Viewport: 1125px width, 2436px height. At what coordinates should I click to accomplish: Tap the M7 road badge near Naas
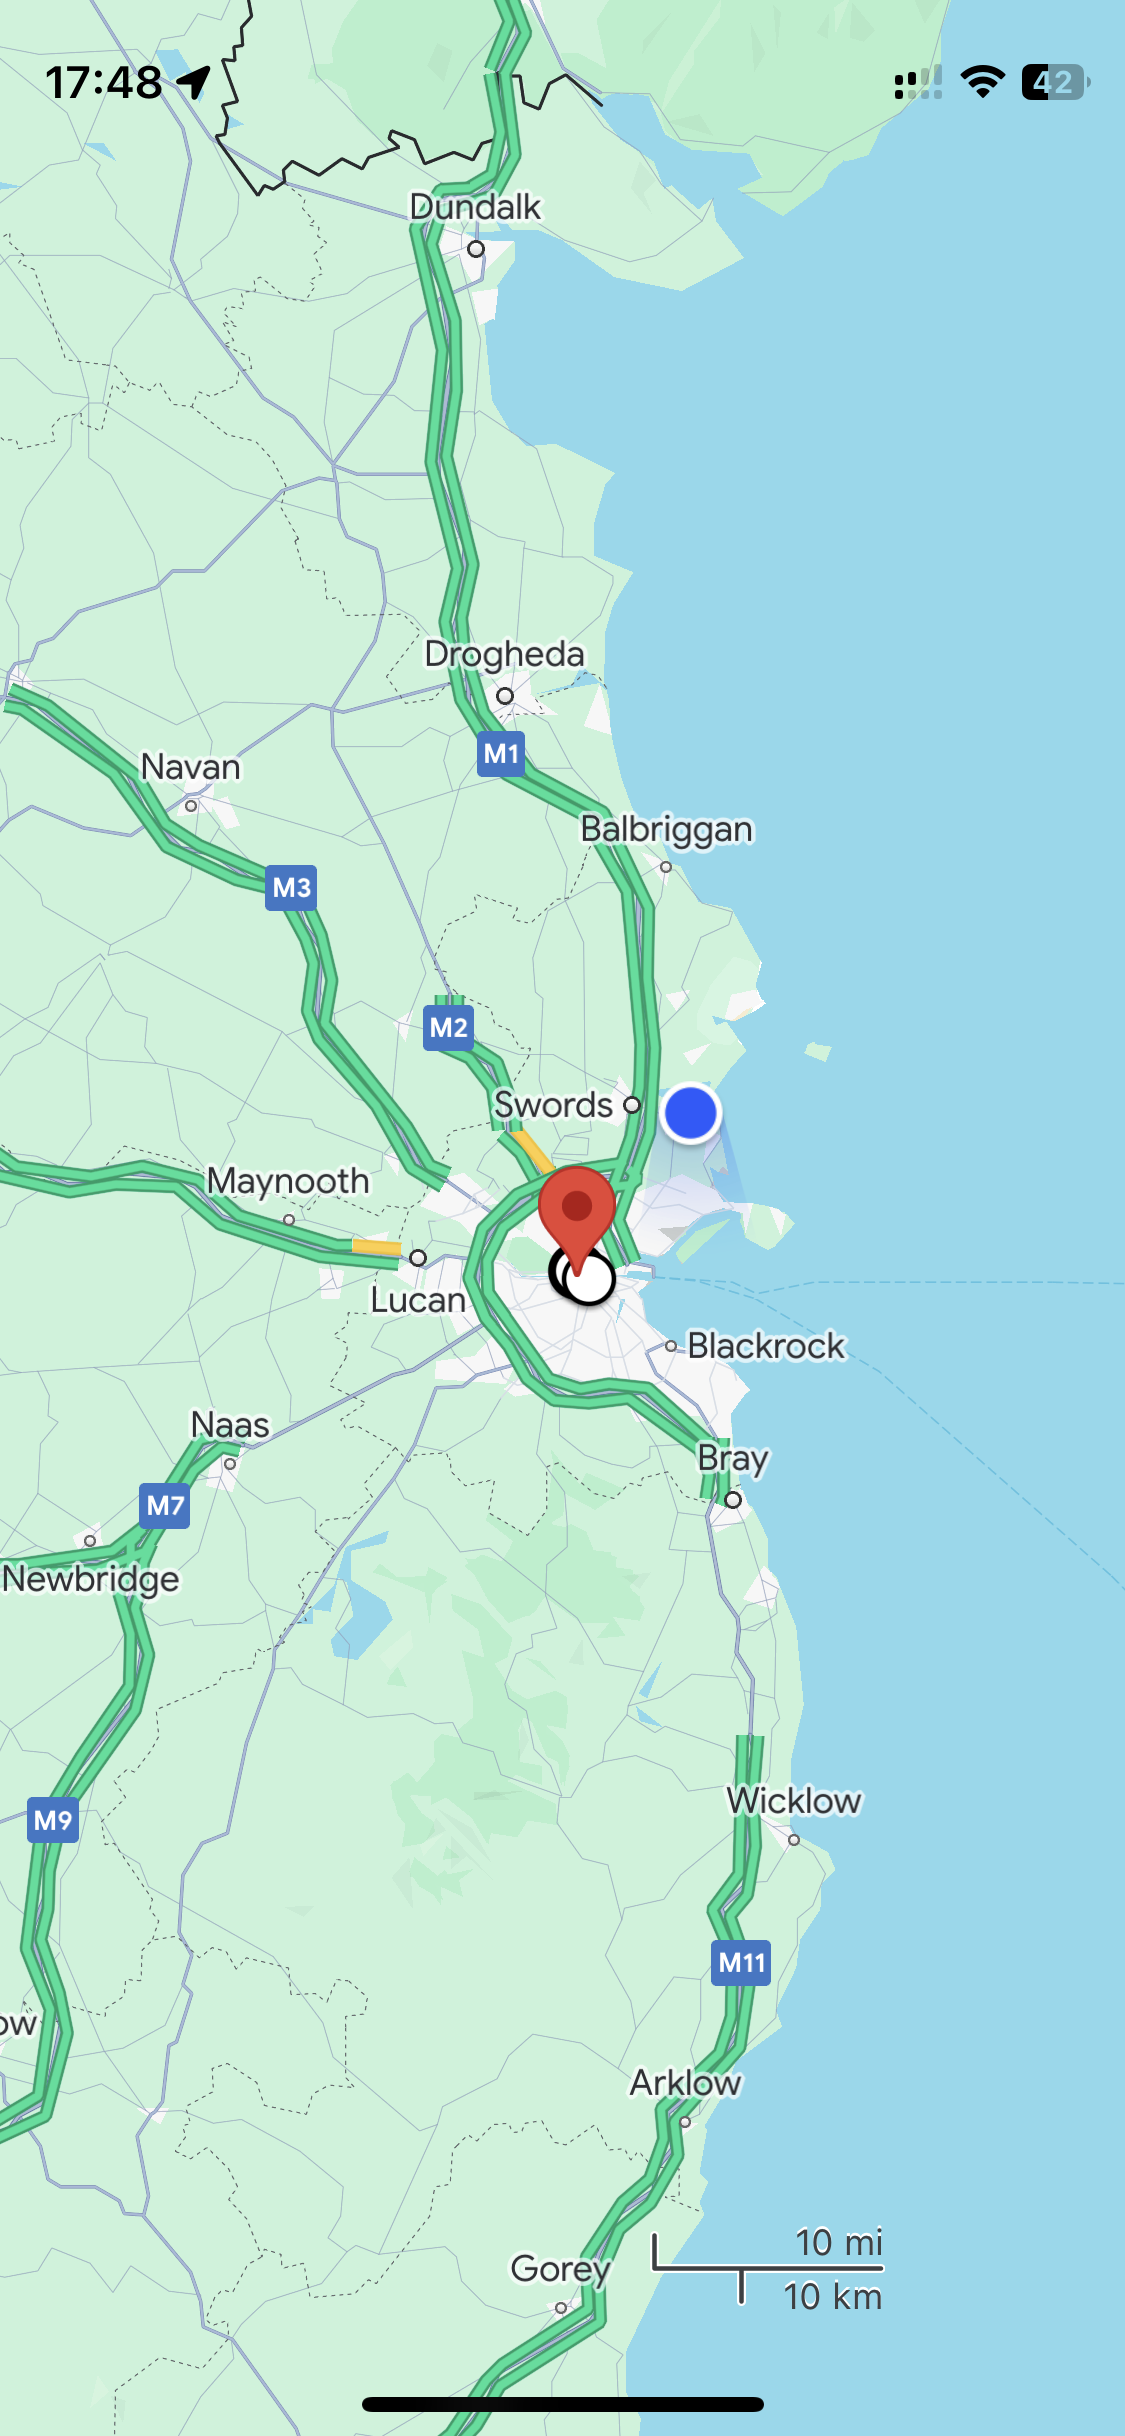[165, 1505]
